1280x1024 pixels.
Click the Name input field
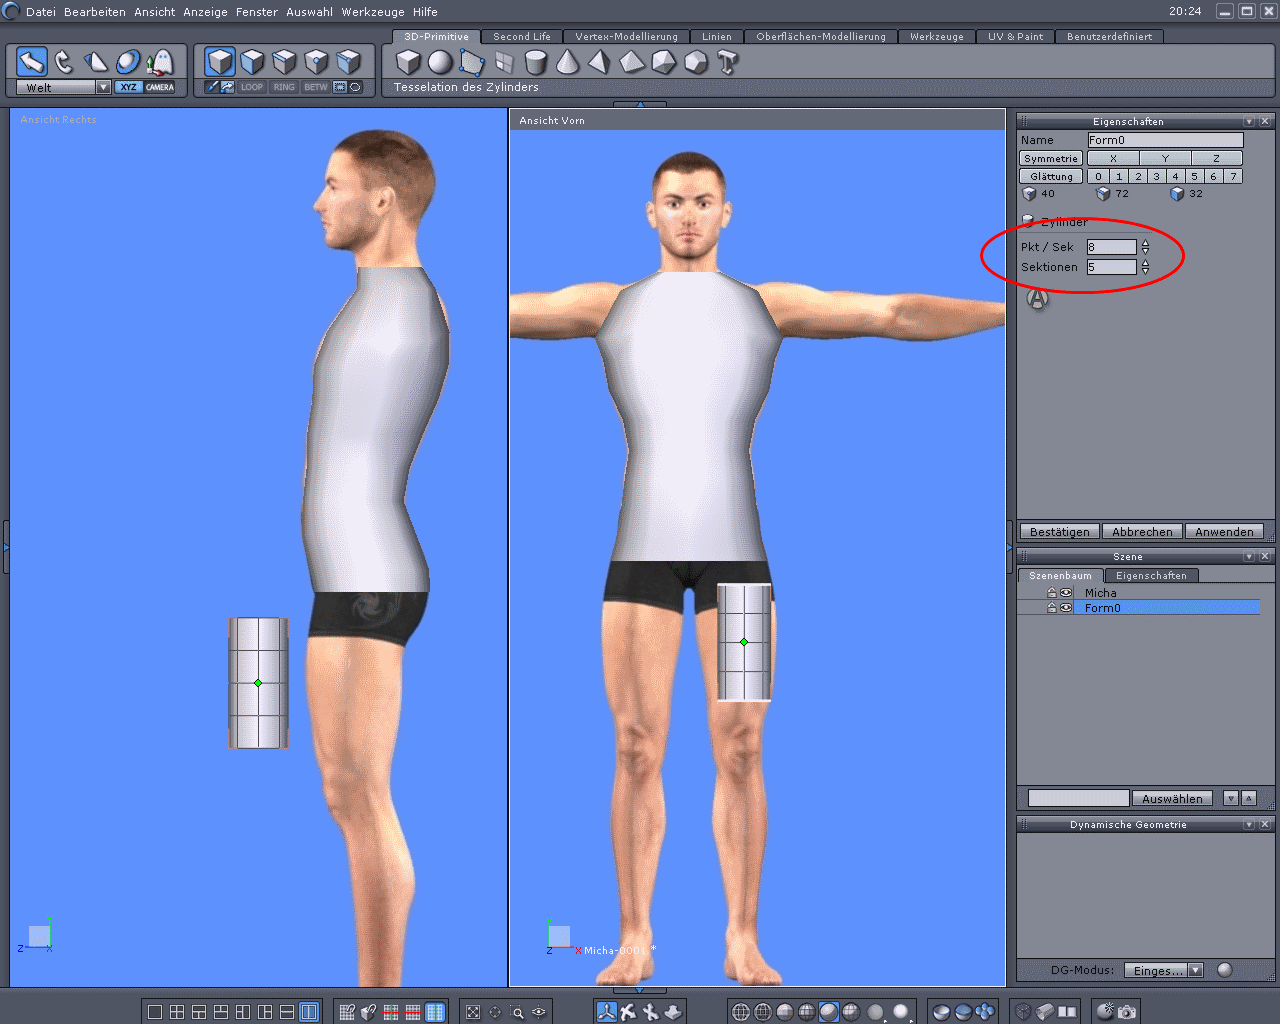1165,140
